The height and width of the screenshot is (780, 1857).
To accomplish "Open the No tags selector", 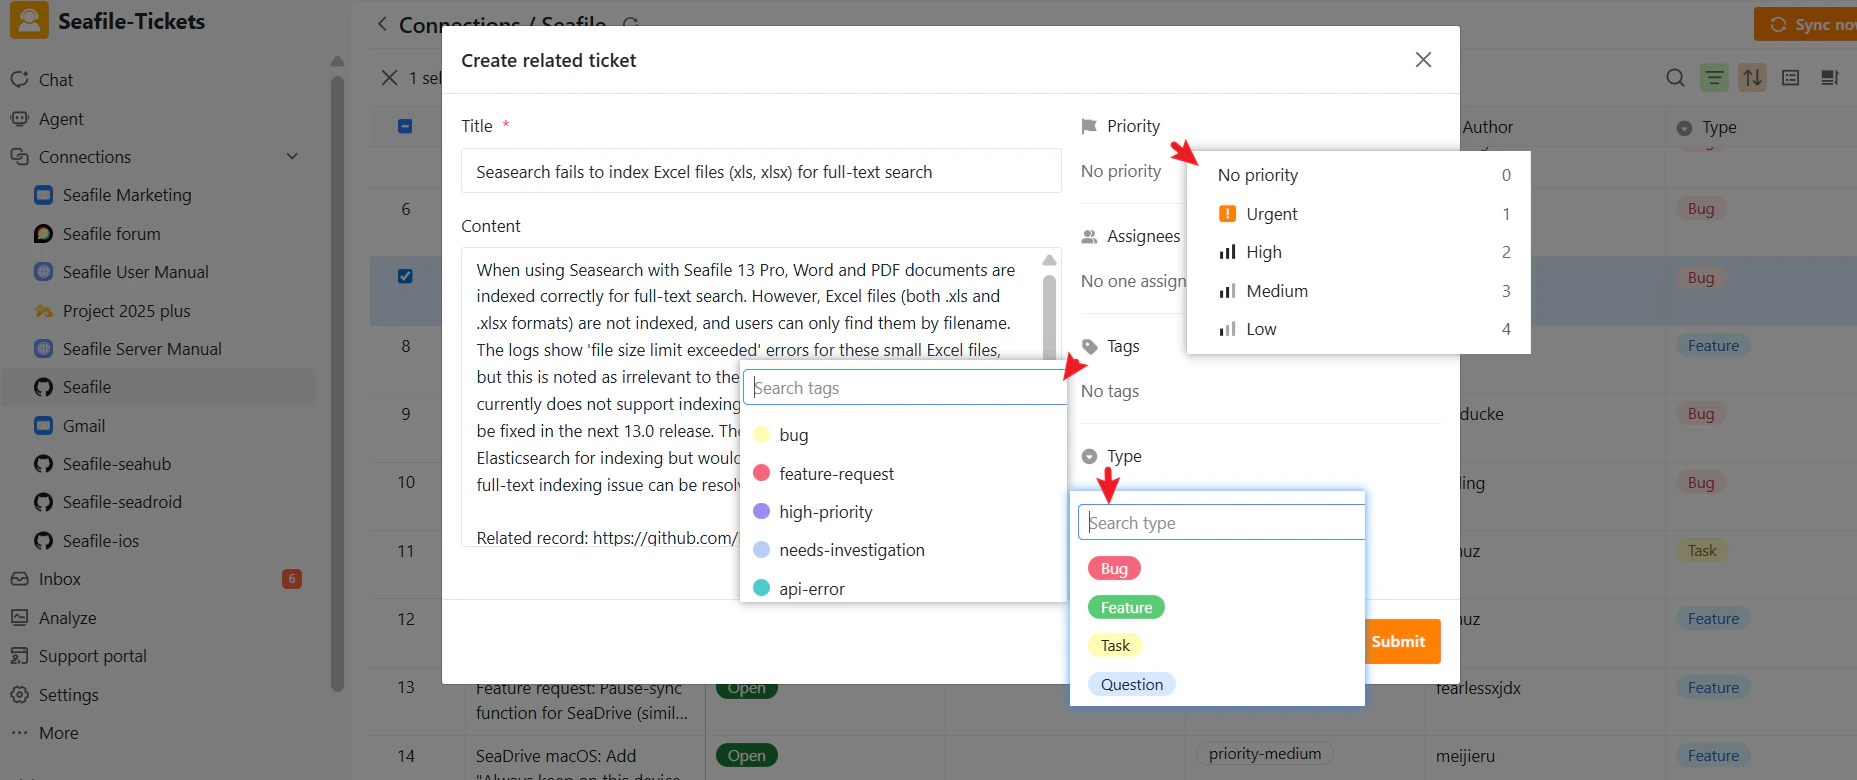I will click(1110, 391).
